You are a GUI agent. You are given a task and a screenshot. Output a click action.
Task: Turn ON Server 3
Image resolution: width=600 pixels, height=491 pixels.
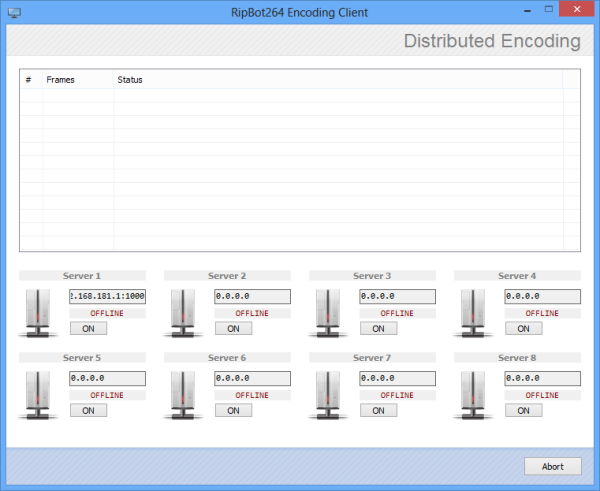(x=378, y=328)
